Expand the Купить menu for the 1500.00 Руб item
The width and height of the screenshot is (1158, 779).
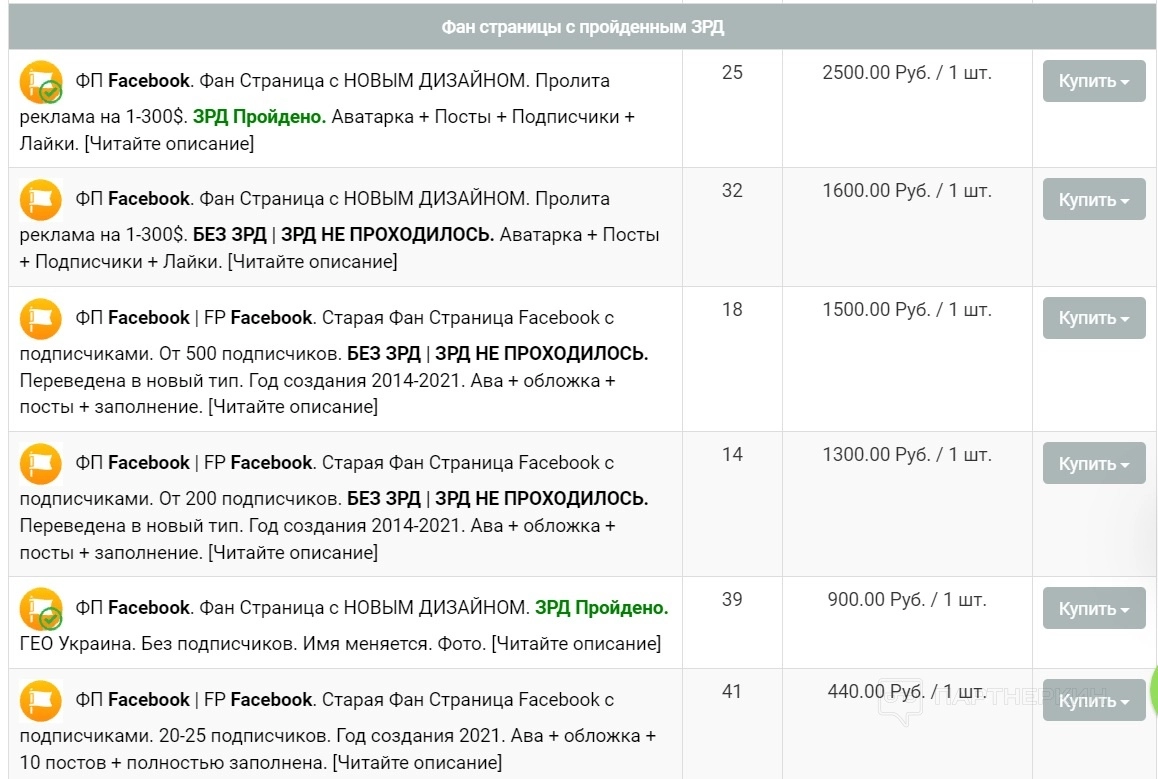(1093, 318)
